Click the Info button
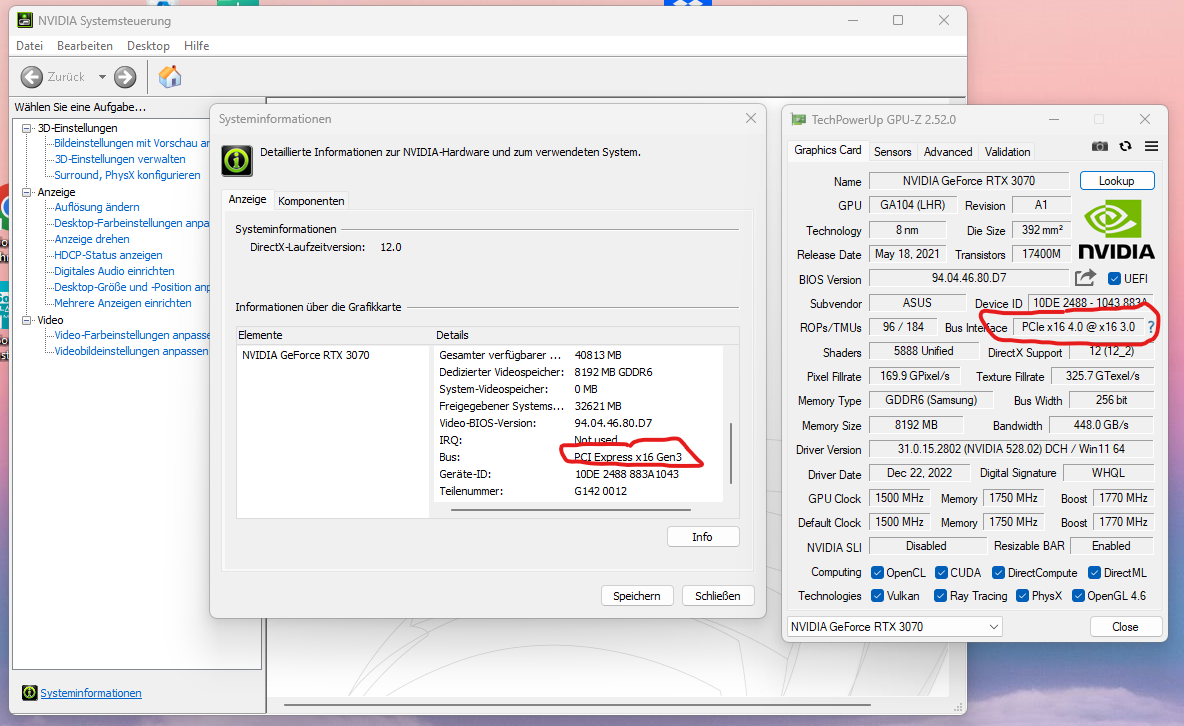1184x726 pixels. (702, 536)
